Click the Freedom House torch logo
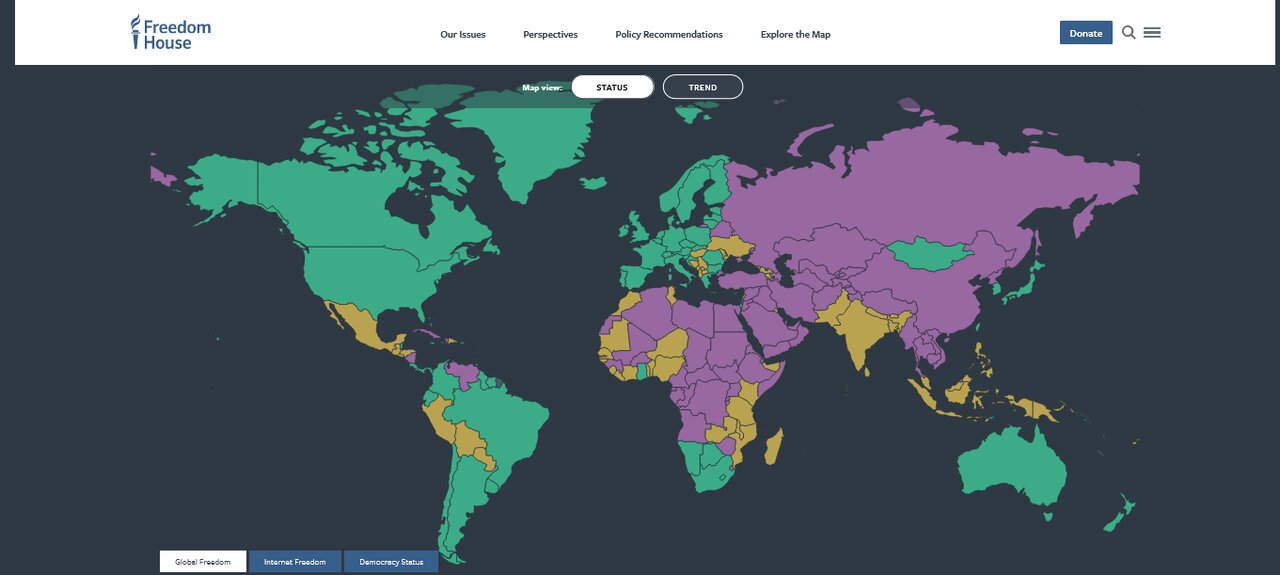 click(x=137, y=32)
